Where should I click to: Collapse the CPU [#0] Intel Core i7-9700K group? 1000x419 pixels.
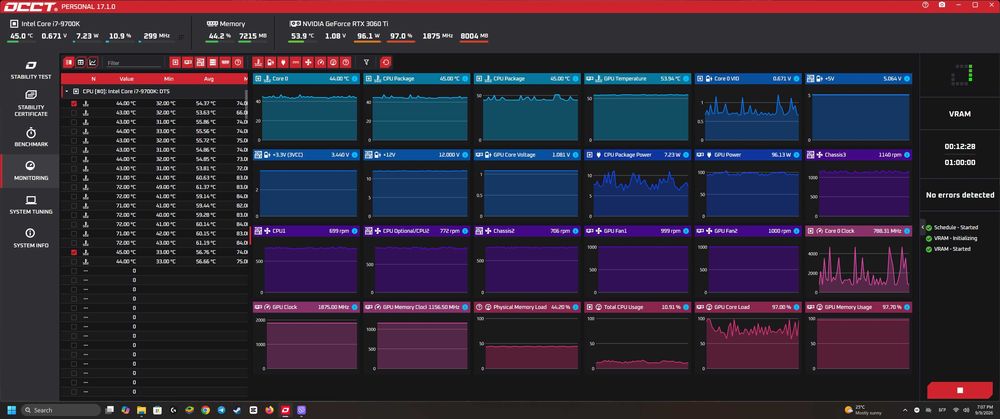pyautogui.click(x=66, y=92)
